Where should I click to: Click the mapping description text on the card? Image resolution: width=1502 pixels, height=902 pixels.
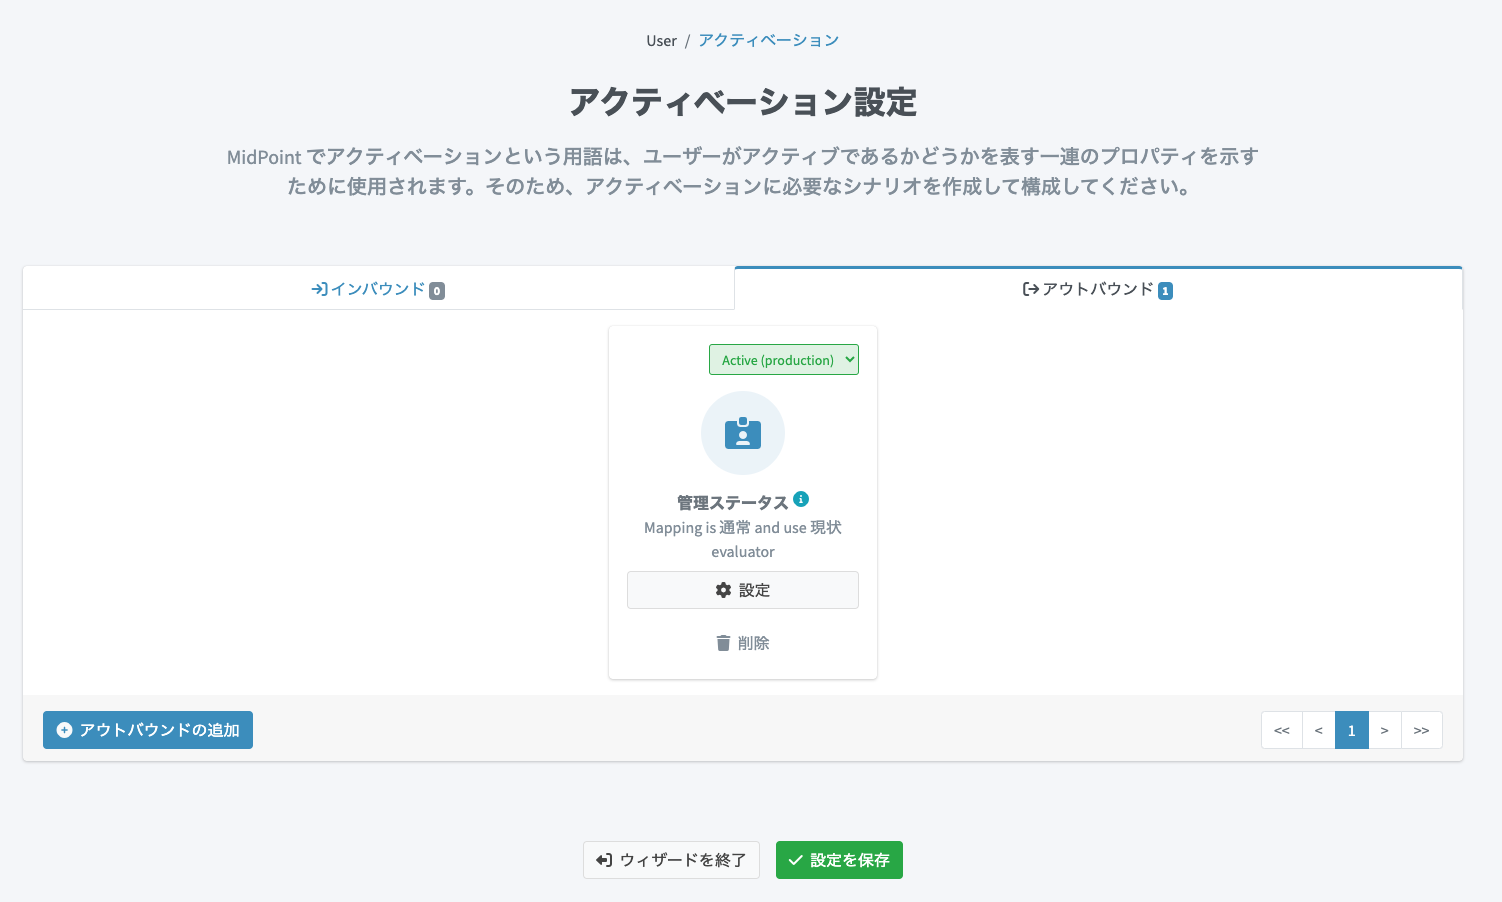743,539
